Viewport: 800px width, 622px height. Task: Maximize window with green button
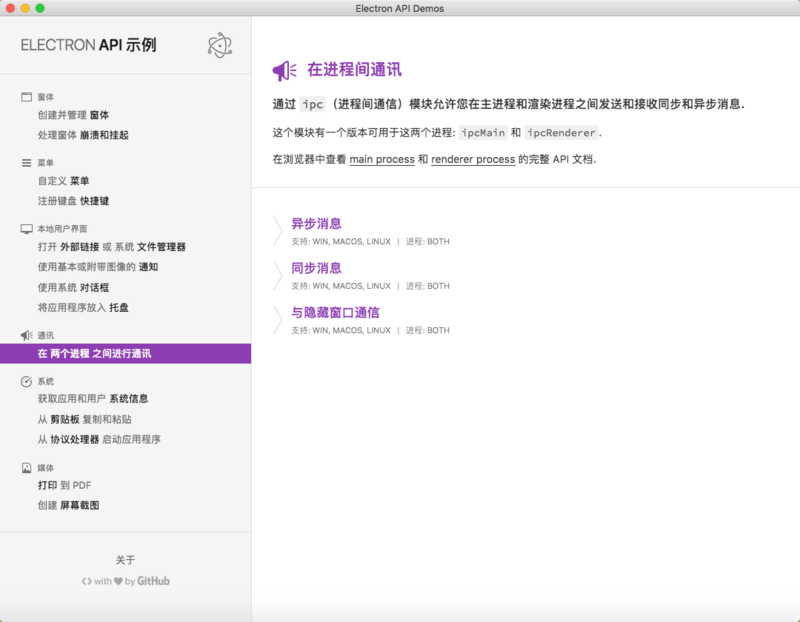40,8
